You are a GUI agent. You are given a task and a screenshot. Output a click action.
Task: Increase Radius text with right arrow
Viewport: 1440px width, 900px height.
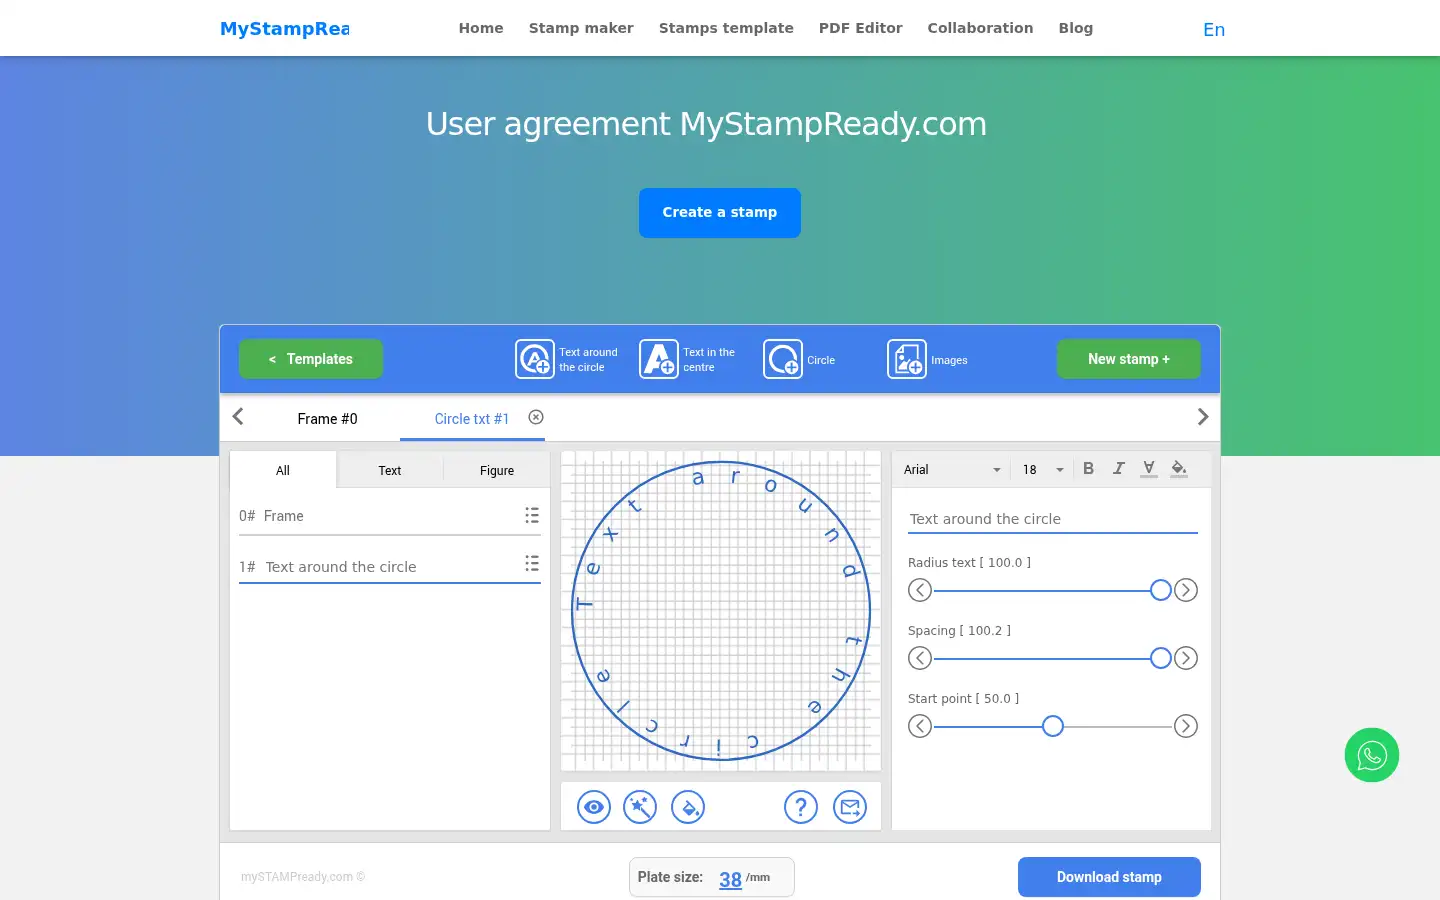pyautogui.click(x=1186, y=590)
